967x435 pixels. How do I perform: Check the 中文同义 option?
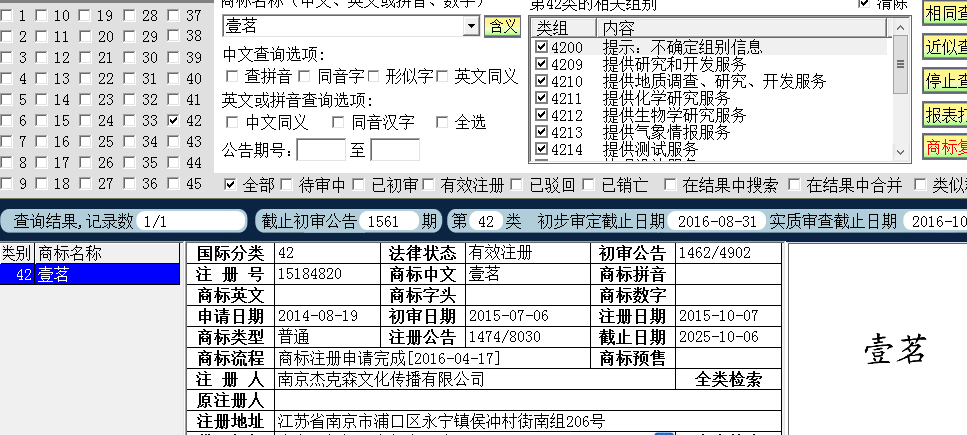232,123
